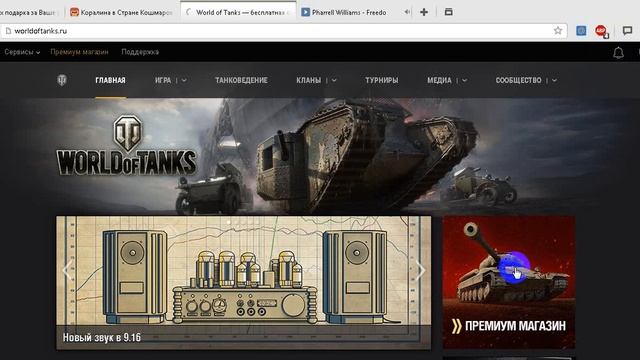Open the Новый звук в 9.16 article
The width and height of the screenshot is (640, 360).
[x=102, y=338]
